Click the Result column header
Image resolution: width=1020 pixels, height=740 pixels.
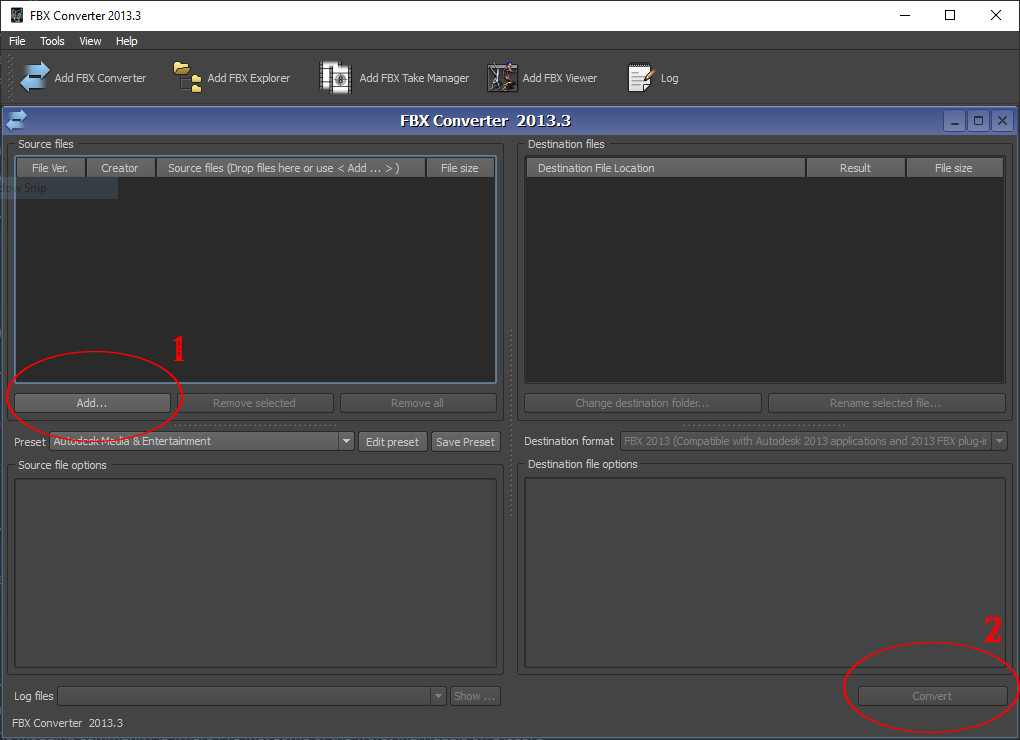coord(855,168)
